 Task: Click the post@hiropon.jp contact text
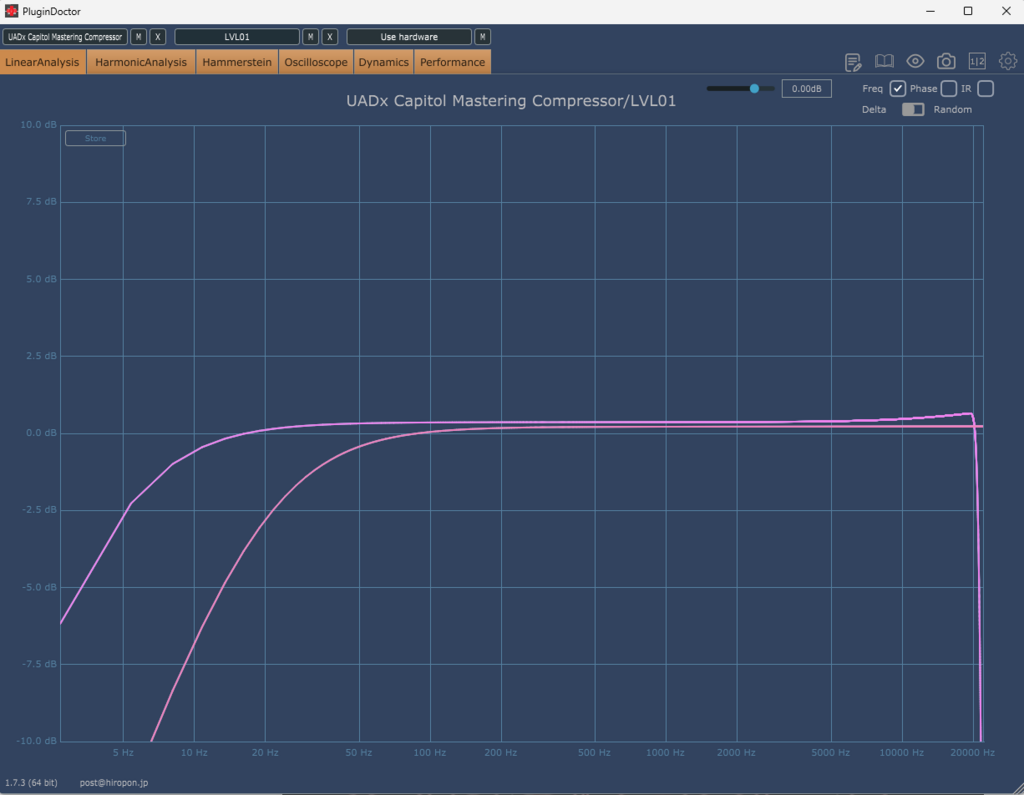[x=114, y=783]
